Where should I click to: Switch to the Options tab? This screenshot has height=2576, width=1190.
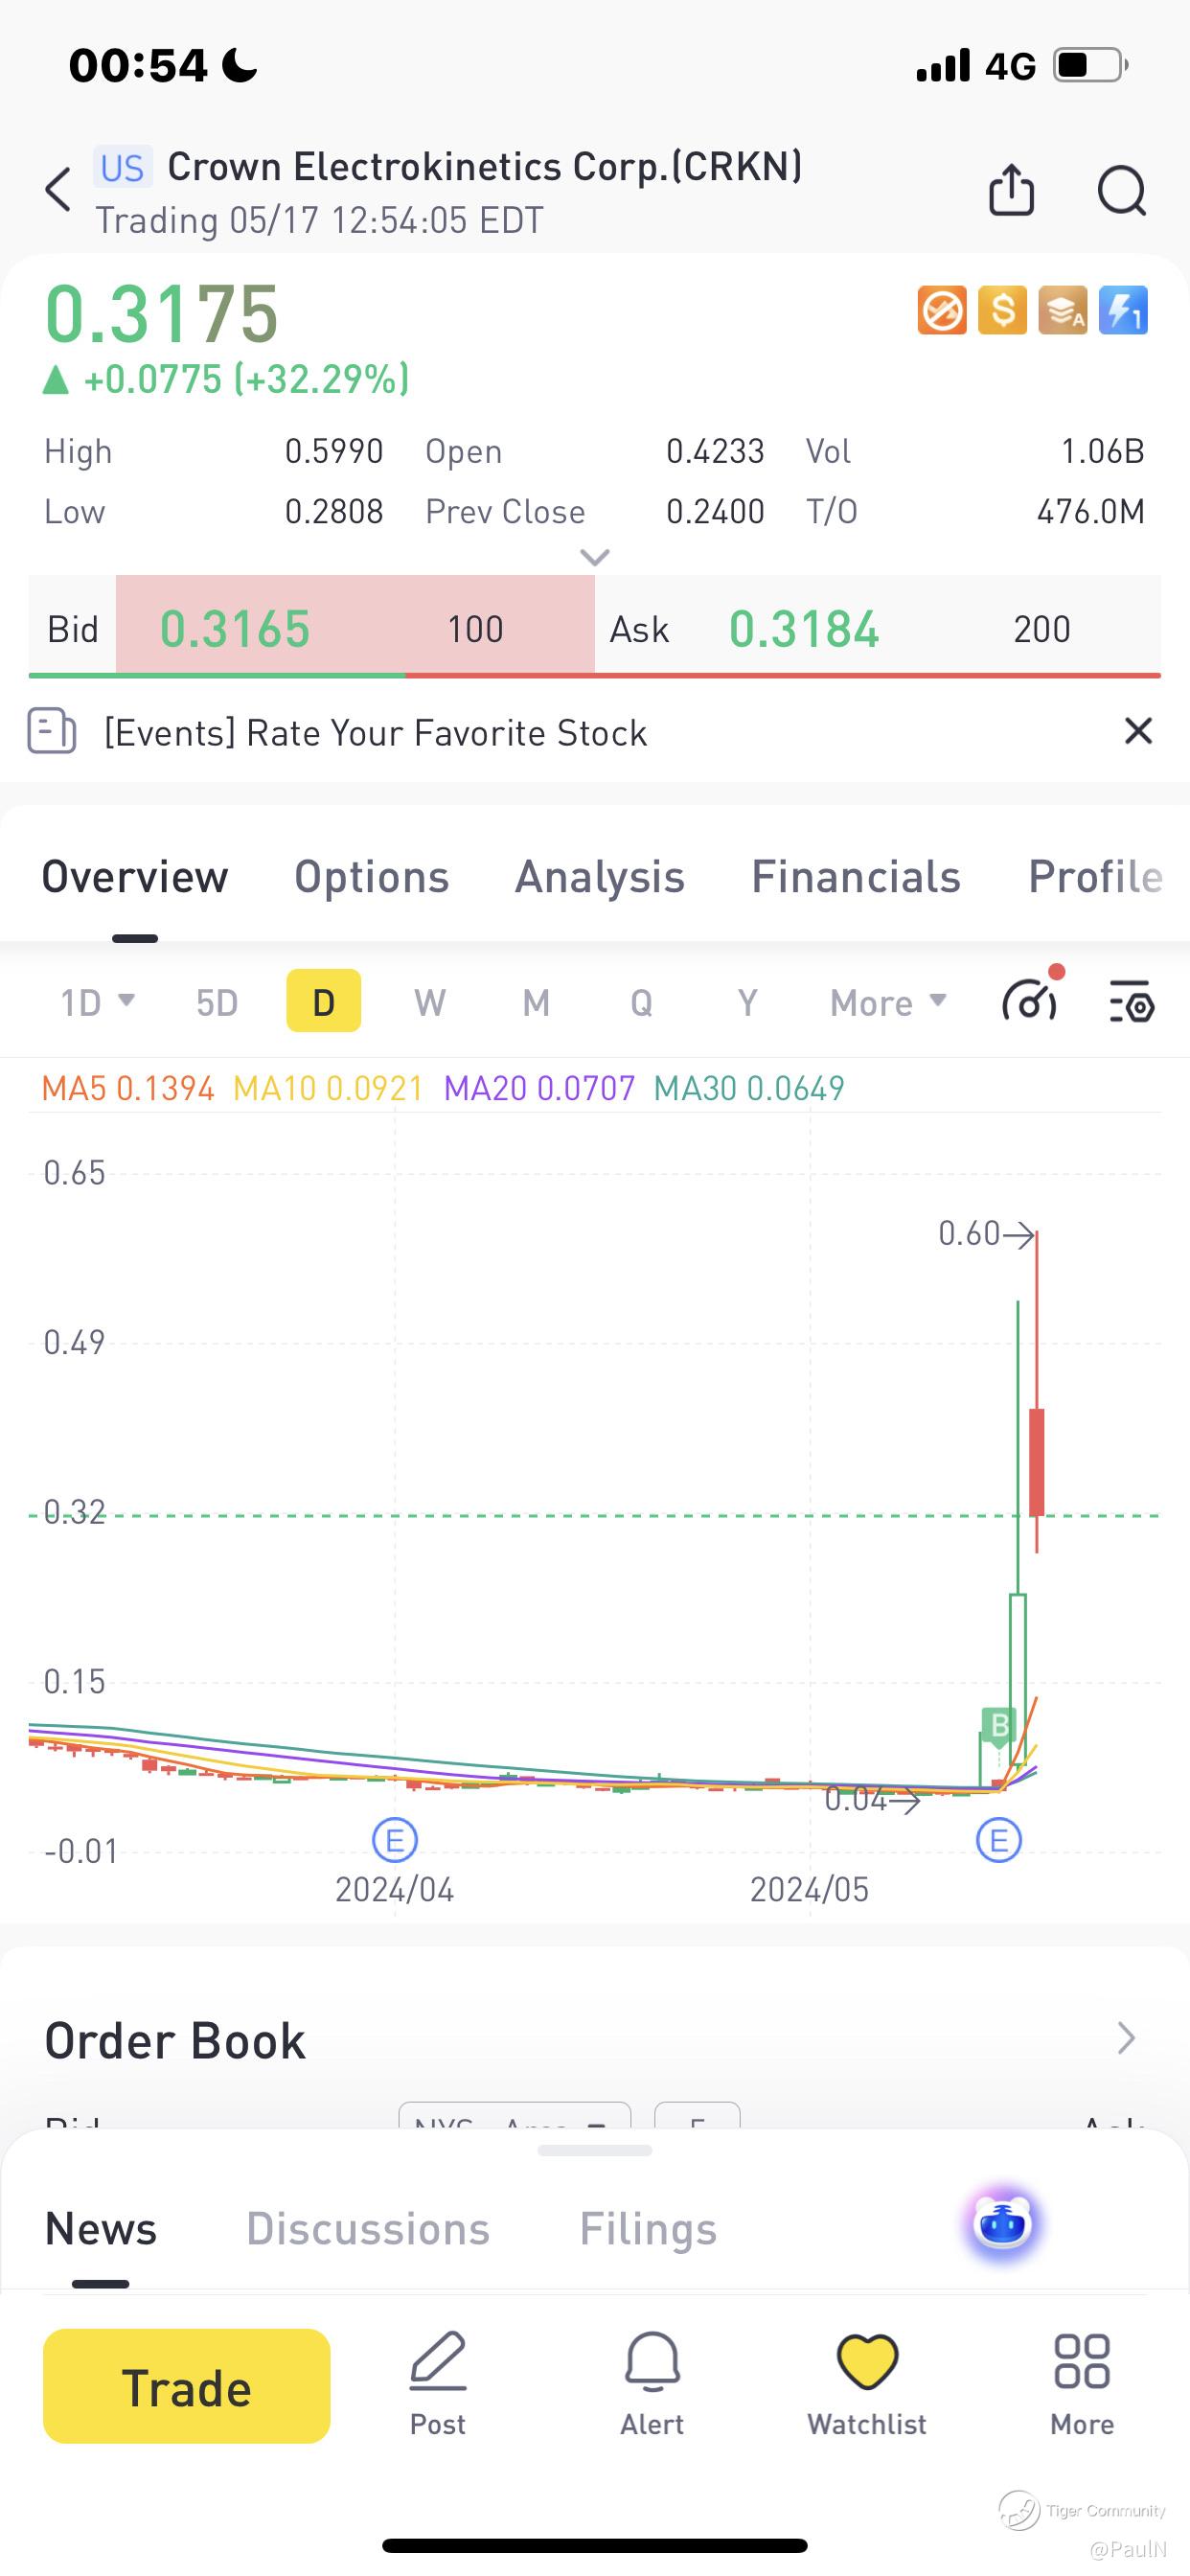click(371, 877)
